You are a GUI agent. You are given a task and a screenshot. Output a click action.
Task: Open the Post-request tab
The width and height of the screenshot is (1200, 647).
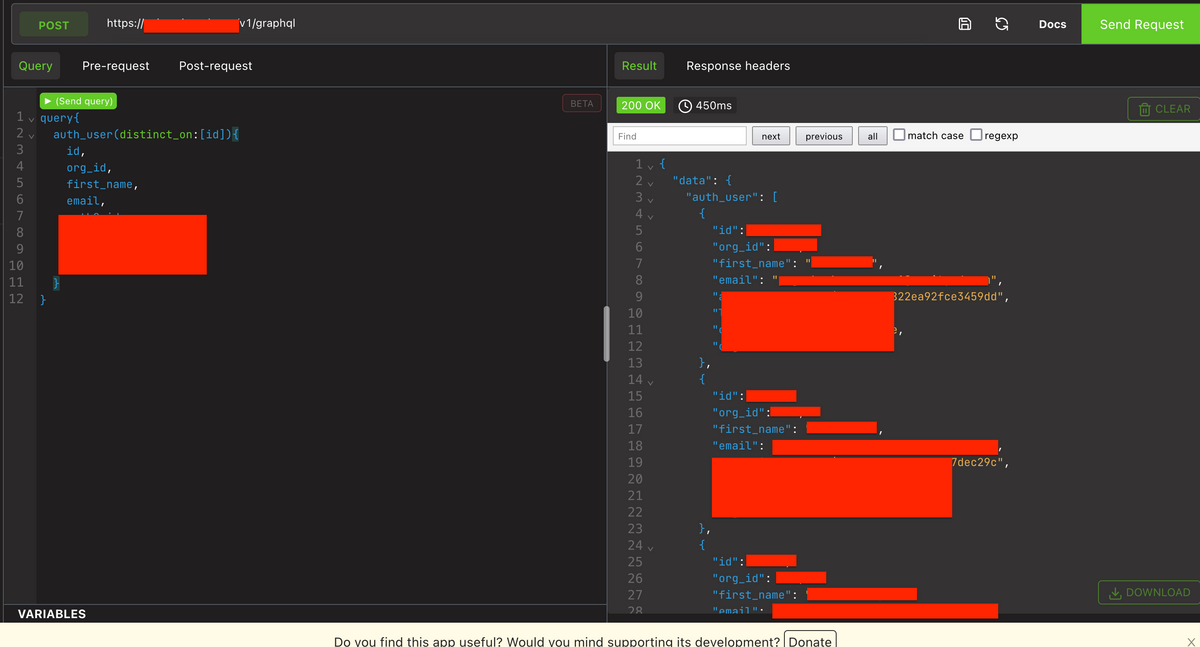[x=215, y=66]
